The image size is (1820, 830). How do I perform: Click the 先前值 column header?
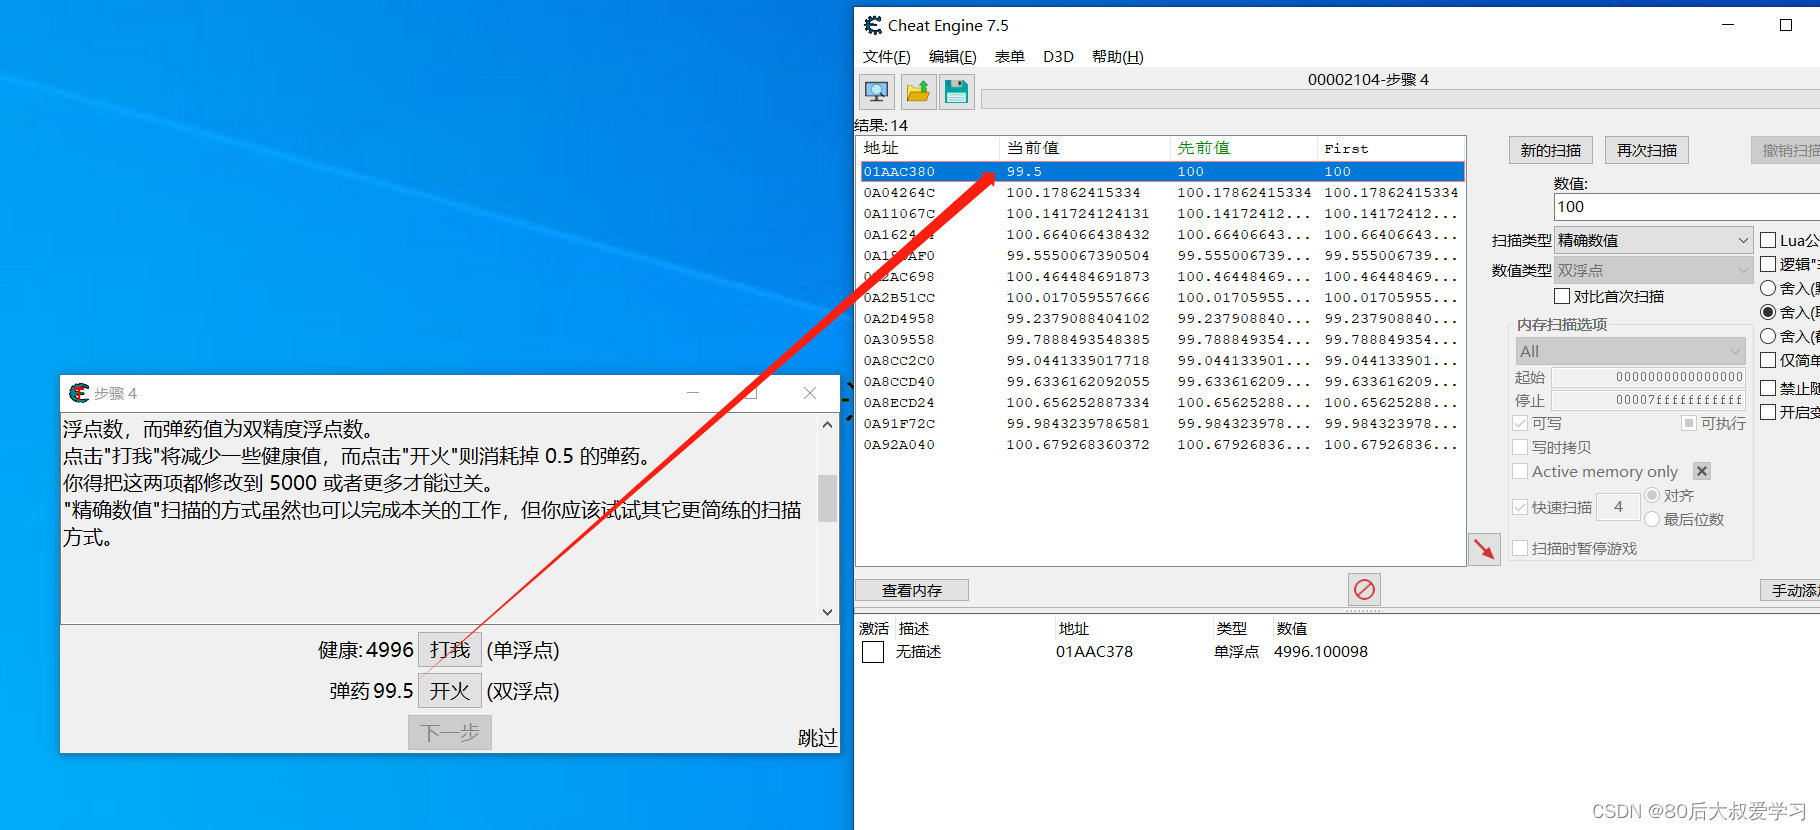[x=1244, y=148]
